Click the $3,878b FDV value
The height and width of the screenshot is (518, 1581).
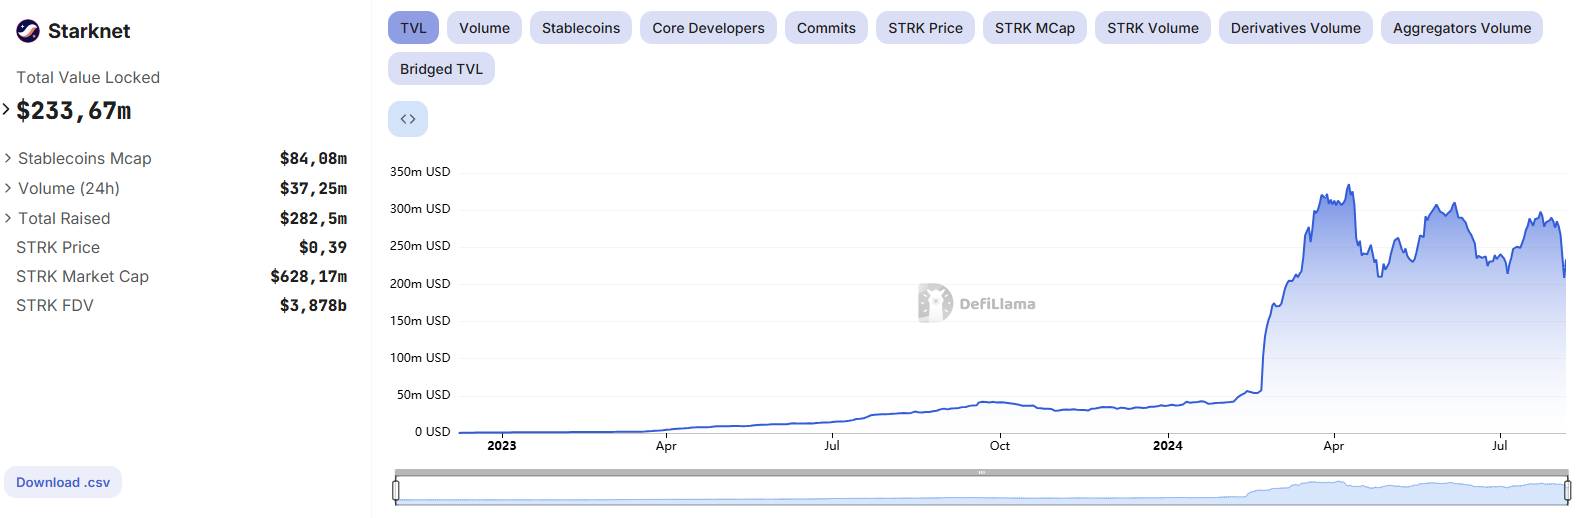(x=313, y=305)
